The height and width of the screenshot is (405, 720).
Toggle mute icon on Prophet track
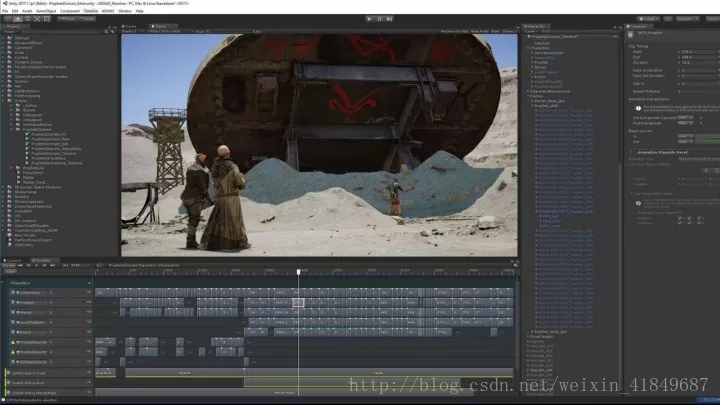[x=85, y=303]
